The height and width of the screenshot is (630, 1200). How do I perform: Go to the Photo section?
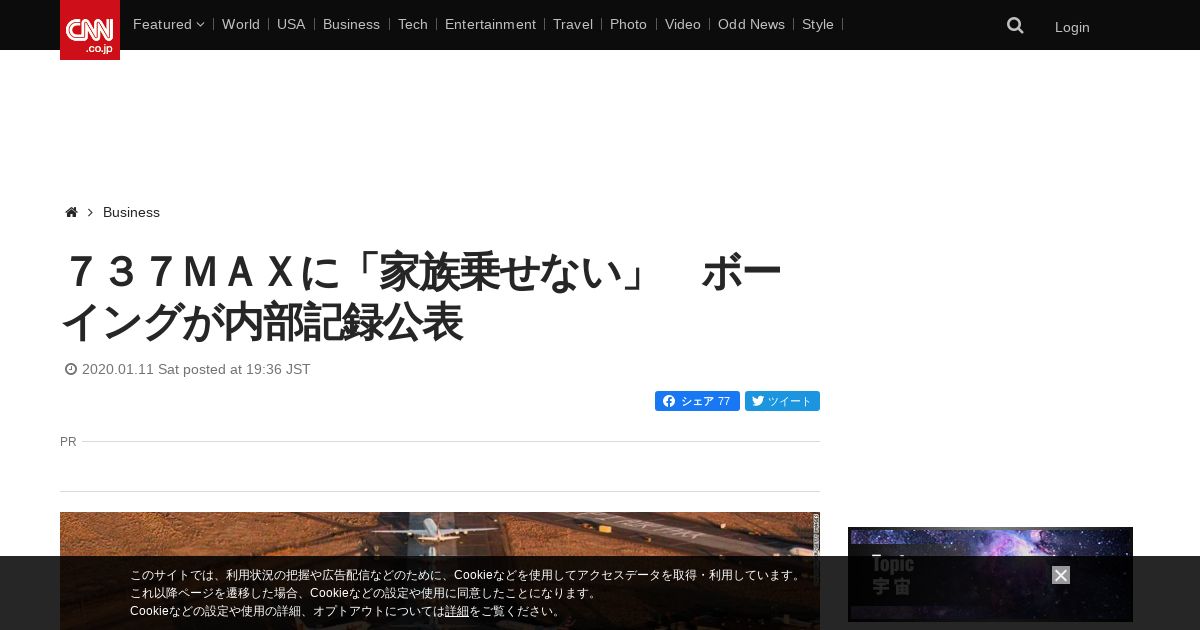pos(628,24)
